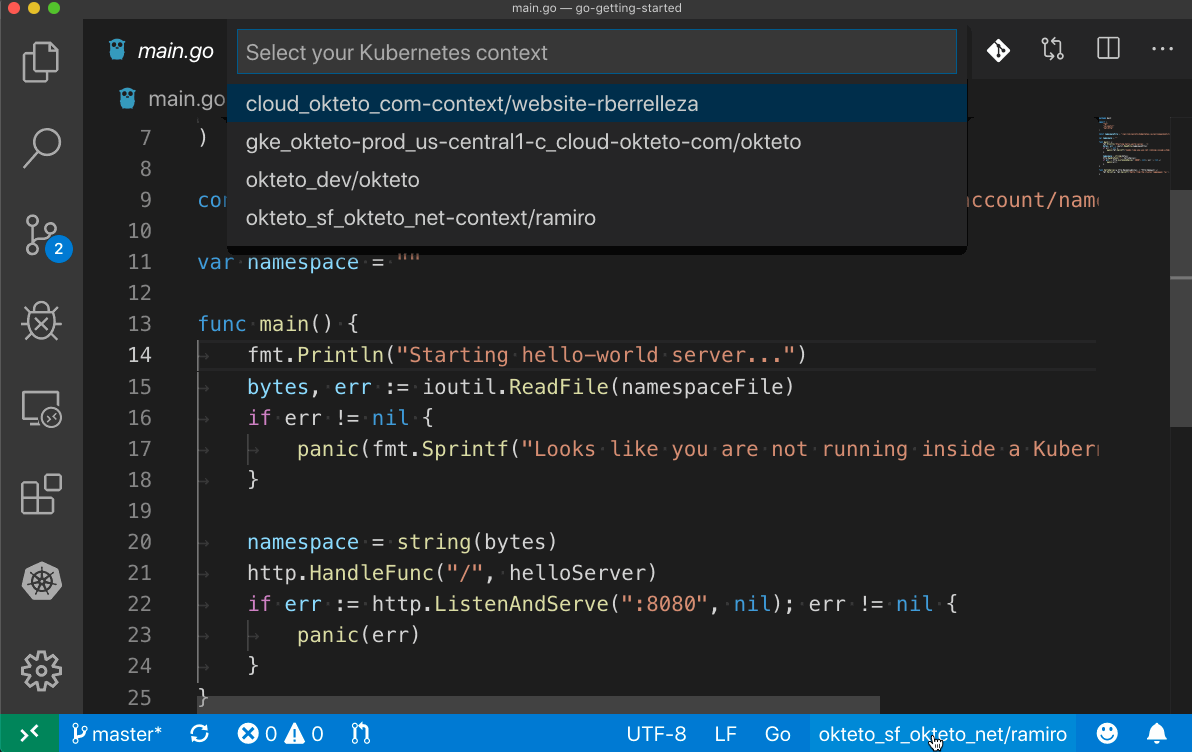Screen dimensions: 1192x752
Task: Click the git diamond icon in editor toolbar
Action: (998, 50)
